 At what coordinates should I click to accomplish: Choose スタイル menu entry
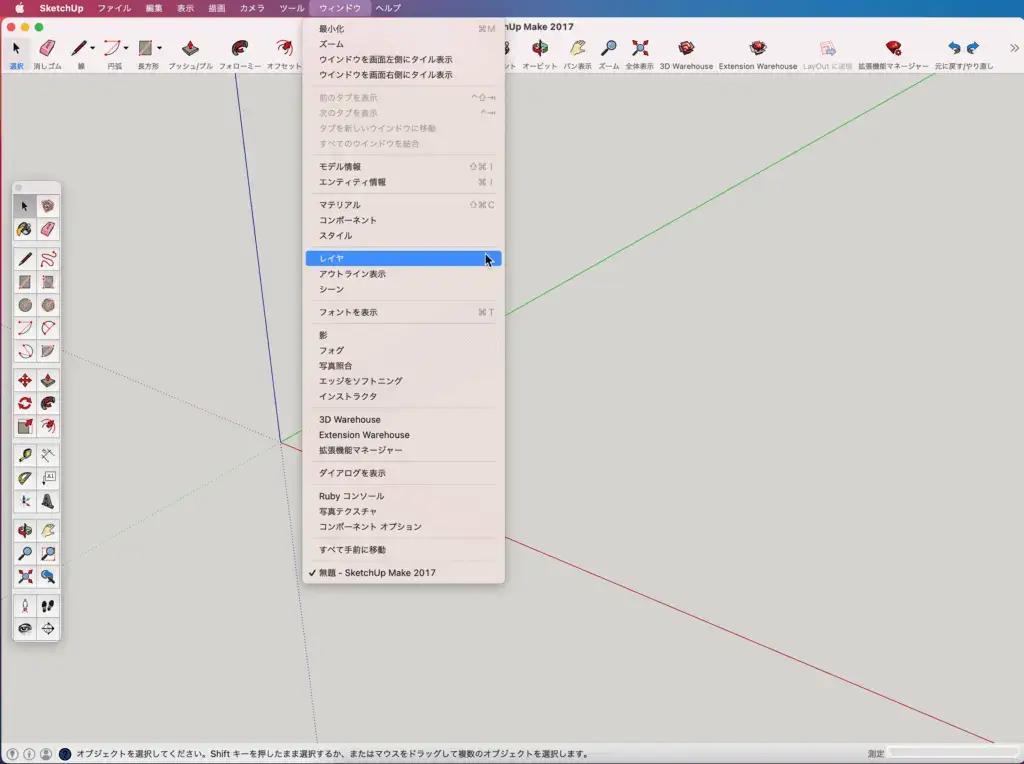pyautogui.click(x=404, y=236)
